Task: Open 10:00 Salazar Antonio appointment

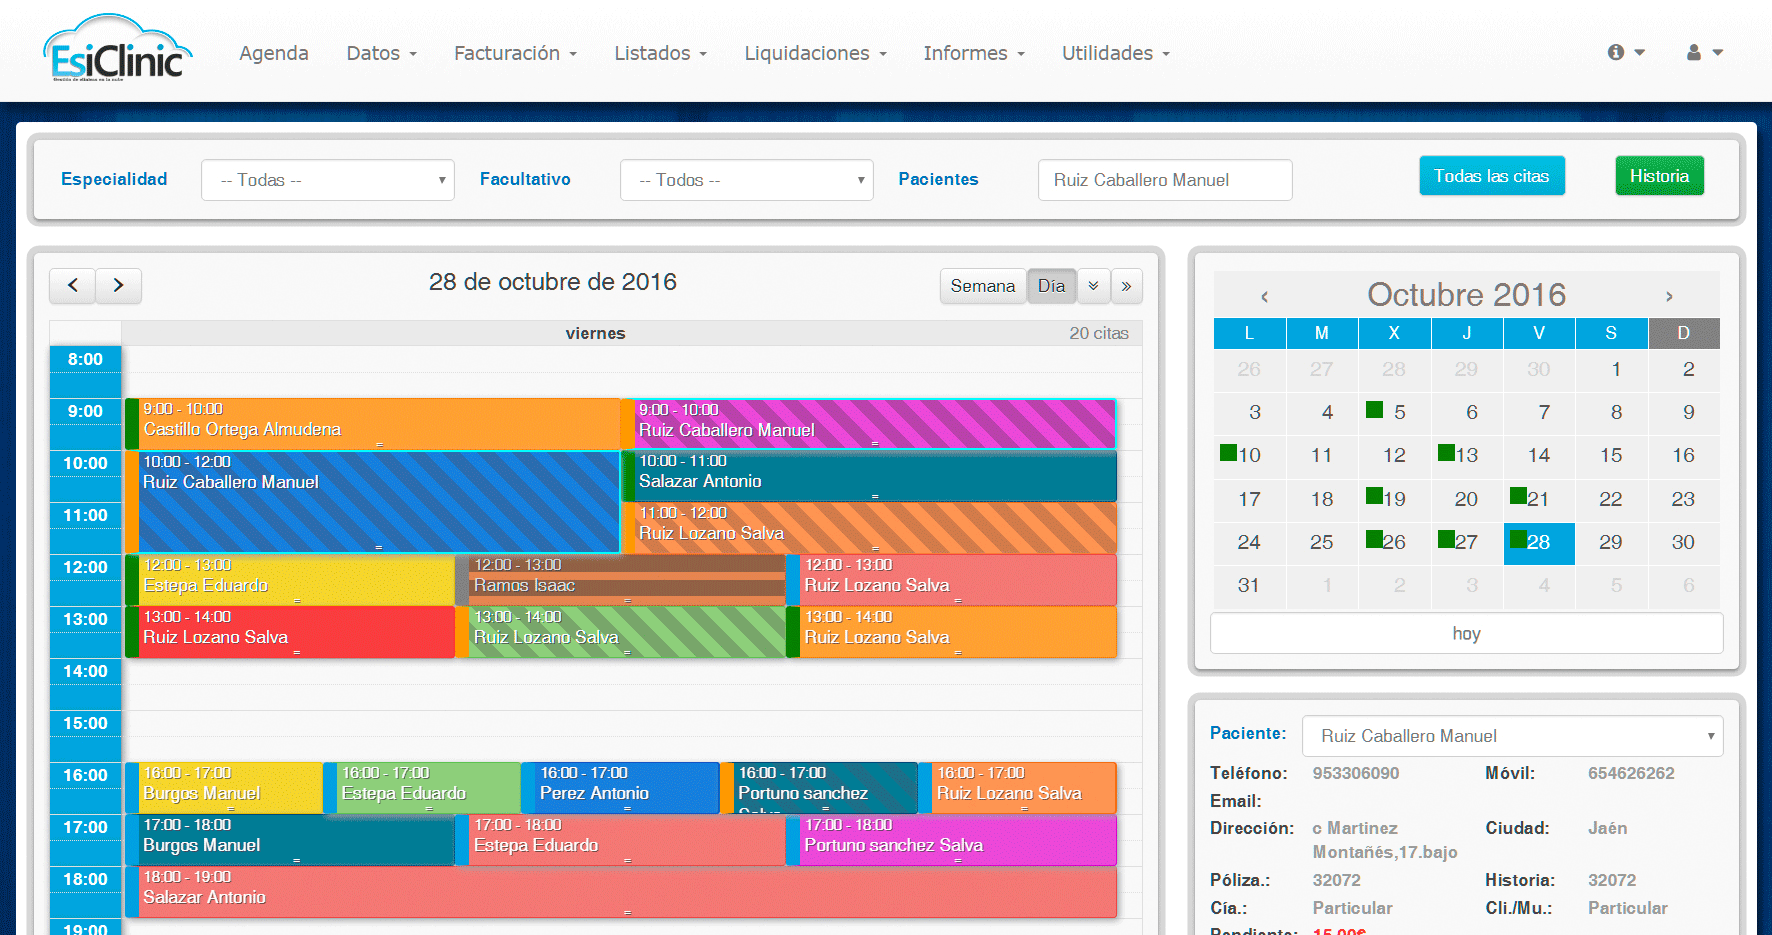Action: [869, 476]
